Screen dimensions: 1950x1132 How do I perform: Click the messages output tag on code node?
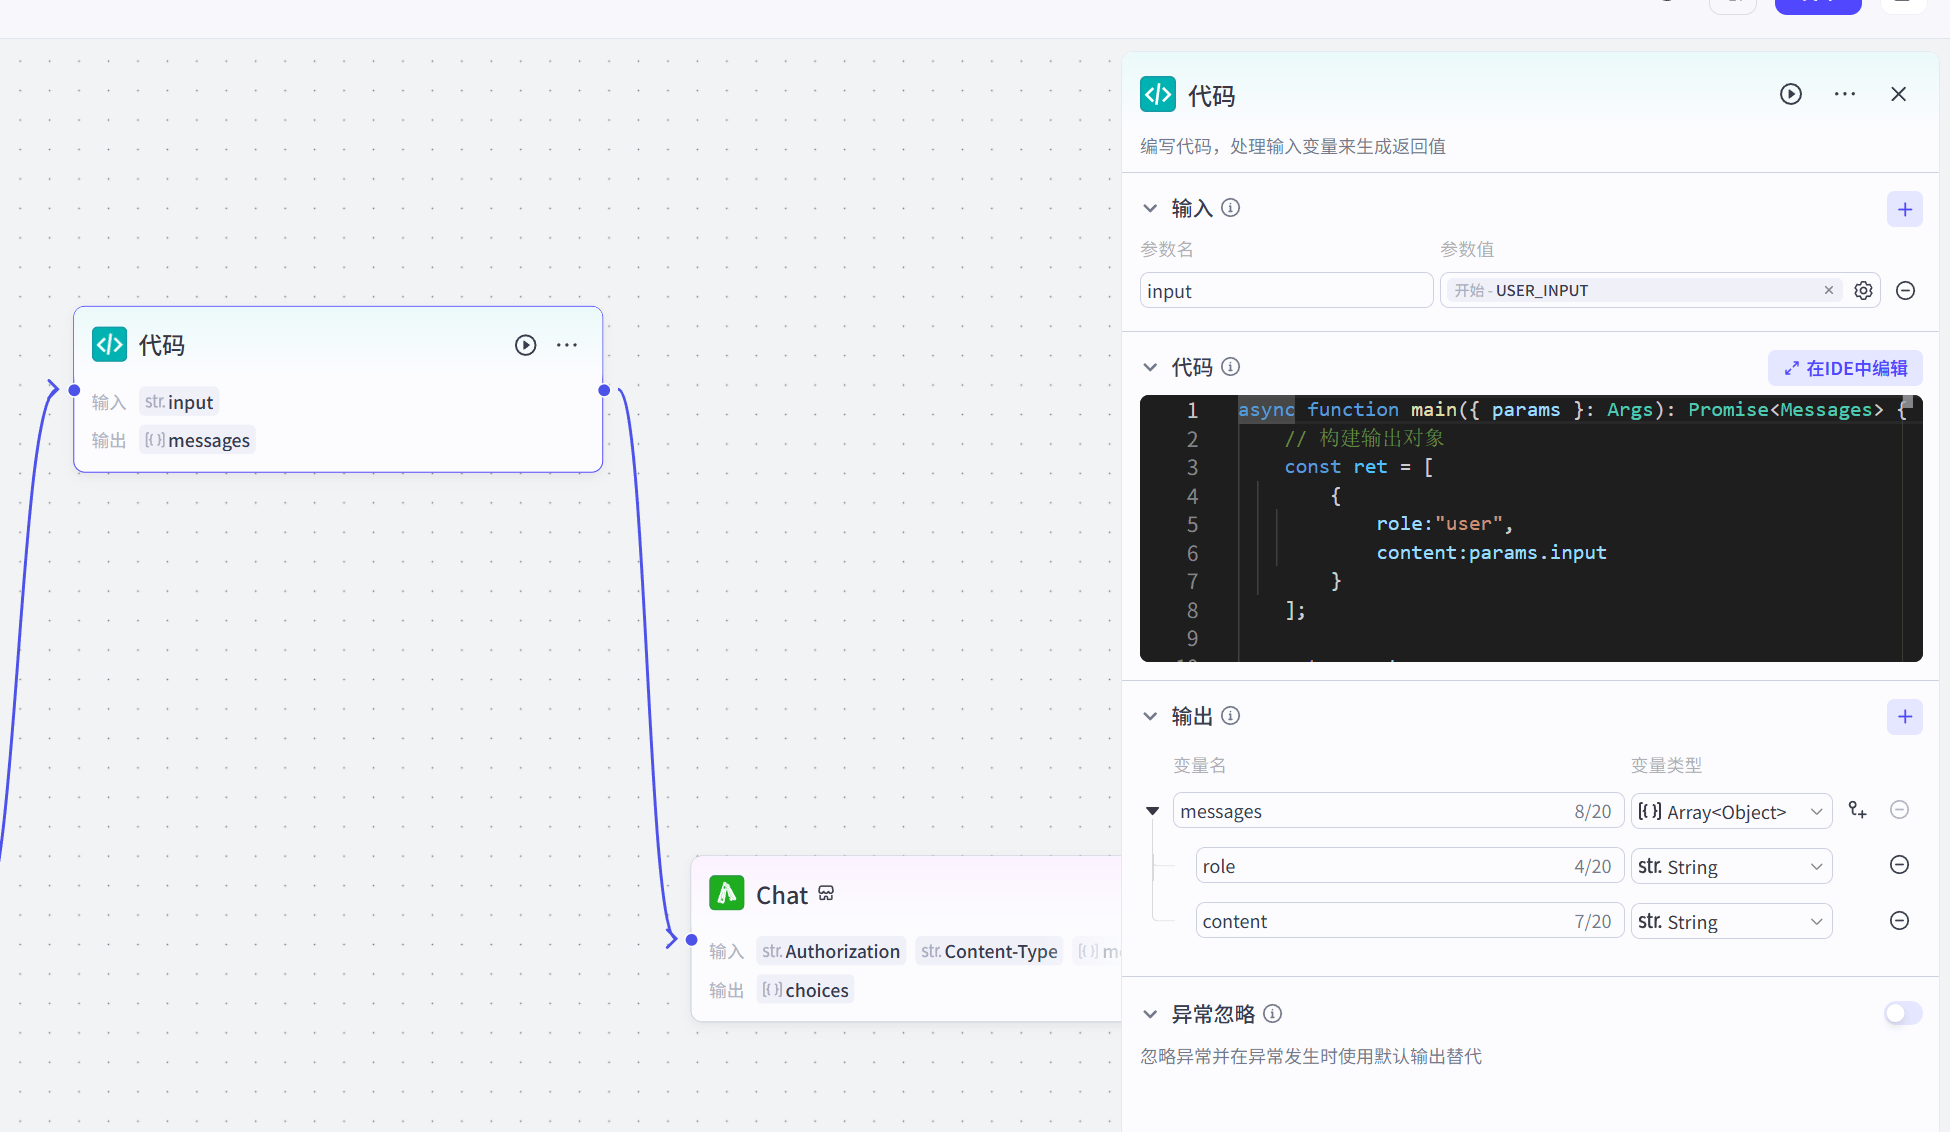(x=197, y=440)
